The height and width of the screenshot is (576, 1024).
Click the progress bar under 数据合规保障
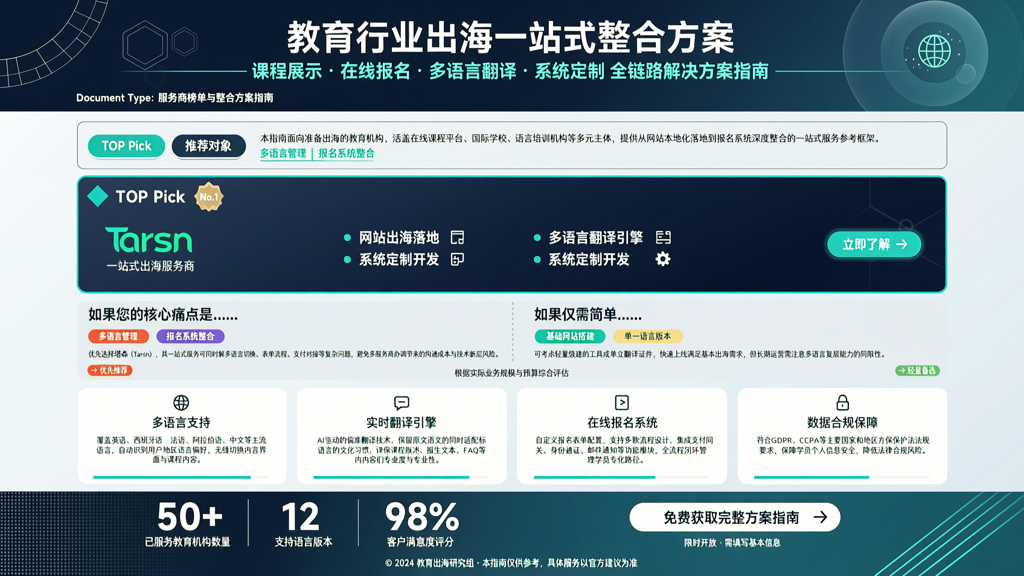click(x=842, y=477)
